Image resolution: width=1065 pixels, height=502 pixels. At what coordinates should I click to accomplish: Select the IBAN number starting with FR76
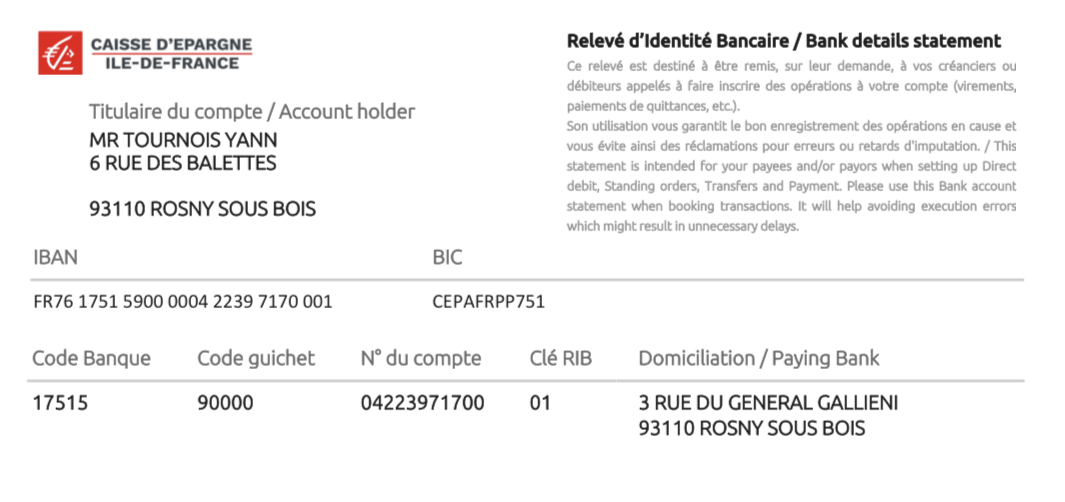183,301
